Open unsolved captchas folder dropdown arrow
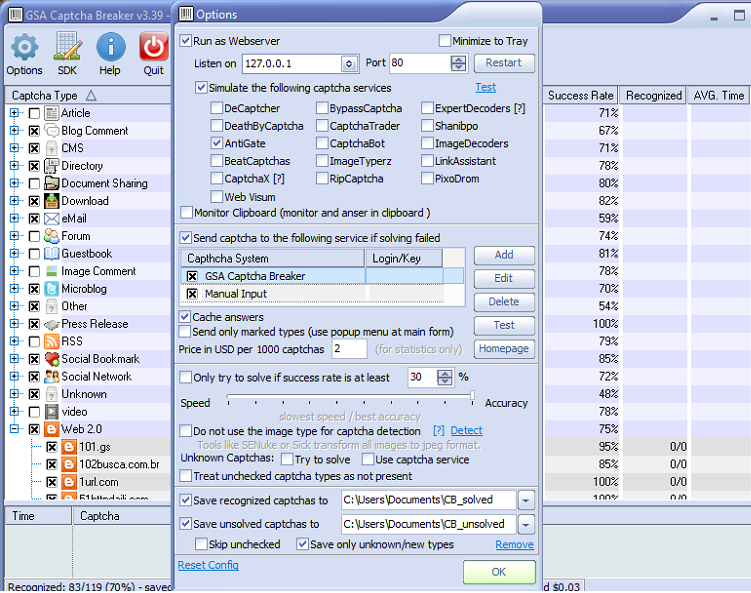Image resolution: width=751 pixels, height=593 pixels. [x=525, y=525]
